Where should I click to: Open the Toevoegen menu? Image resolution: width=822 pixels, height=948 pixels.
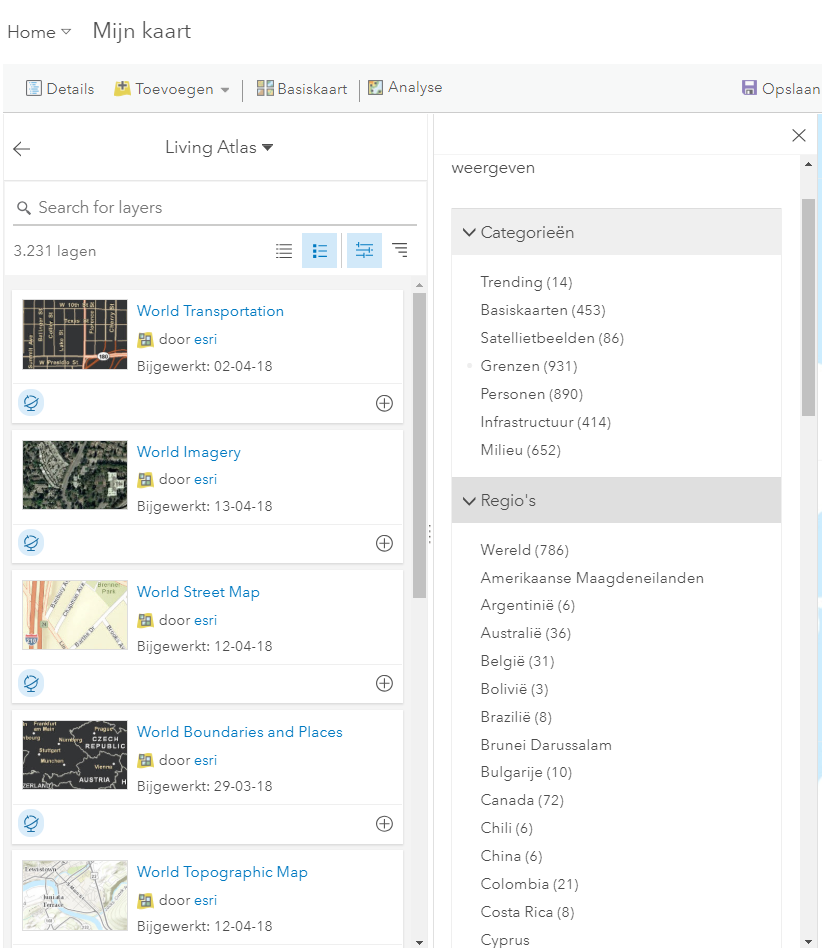coord(172,89)
